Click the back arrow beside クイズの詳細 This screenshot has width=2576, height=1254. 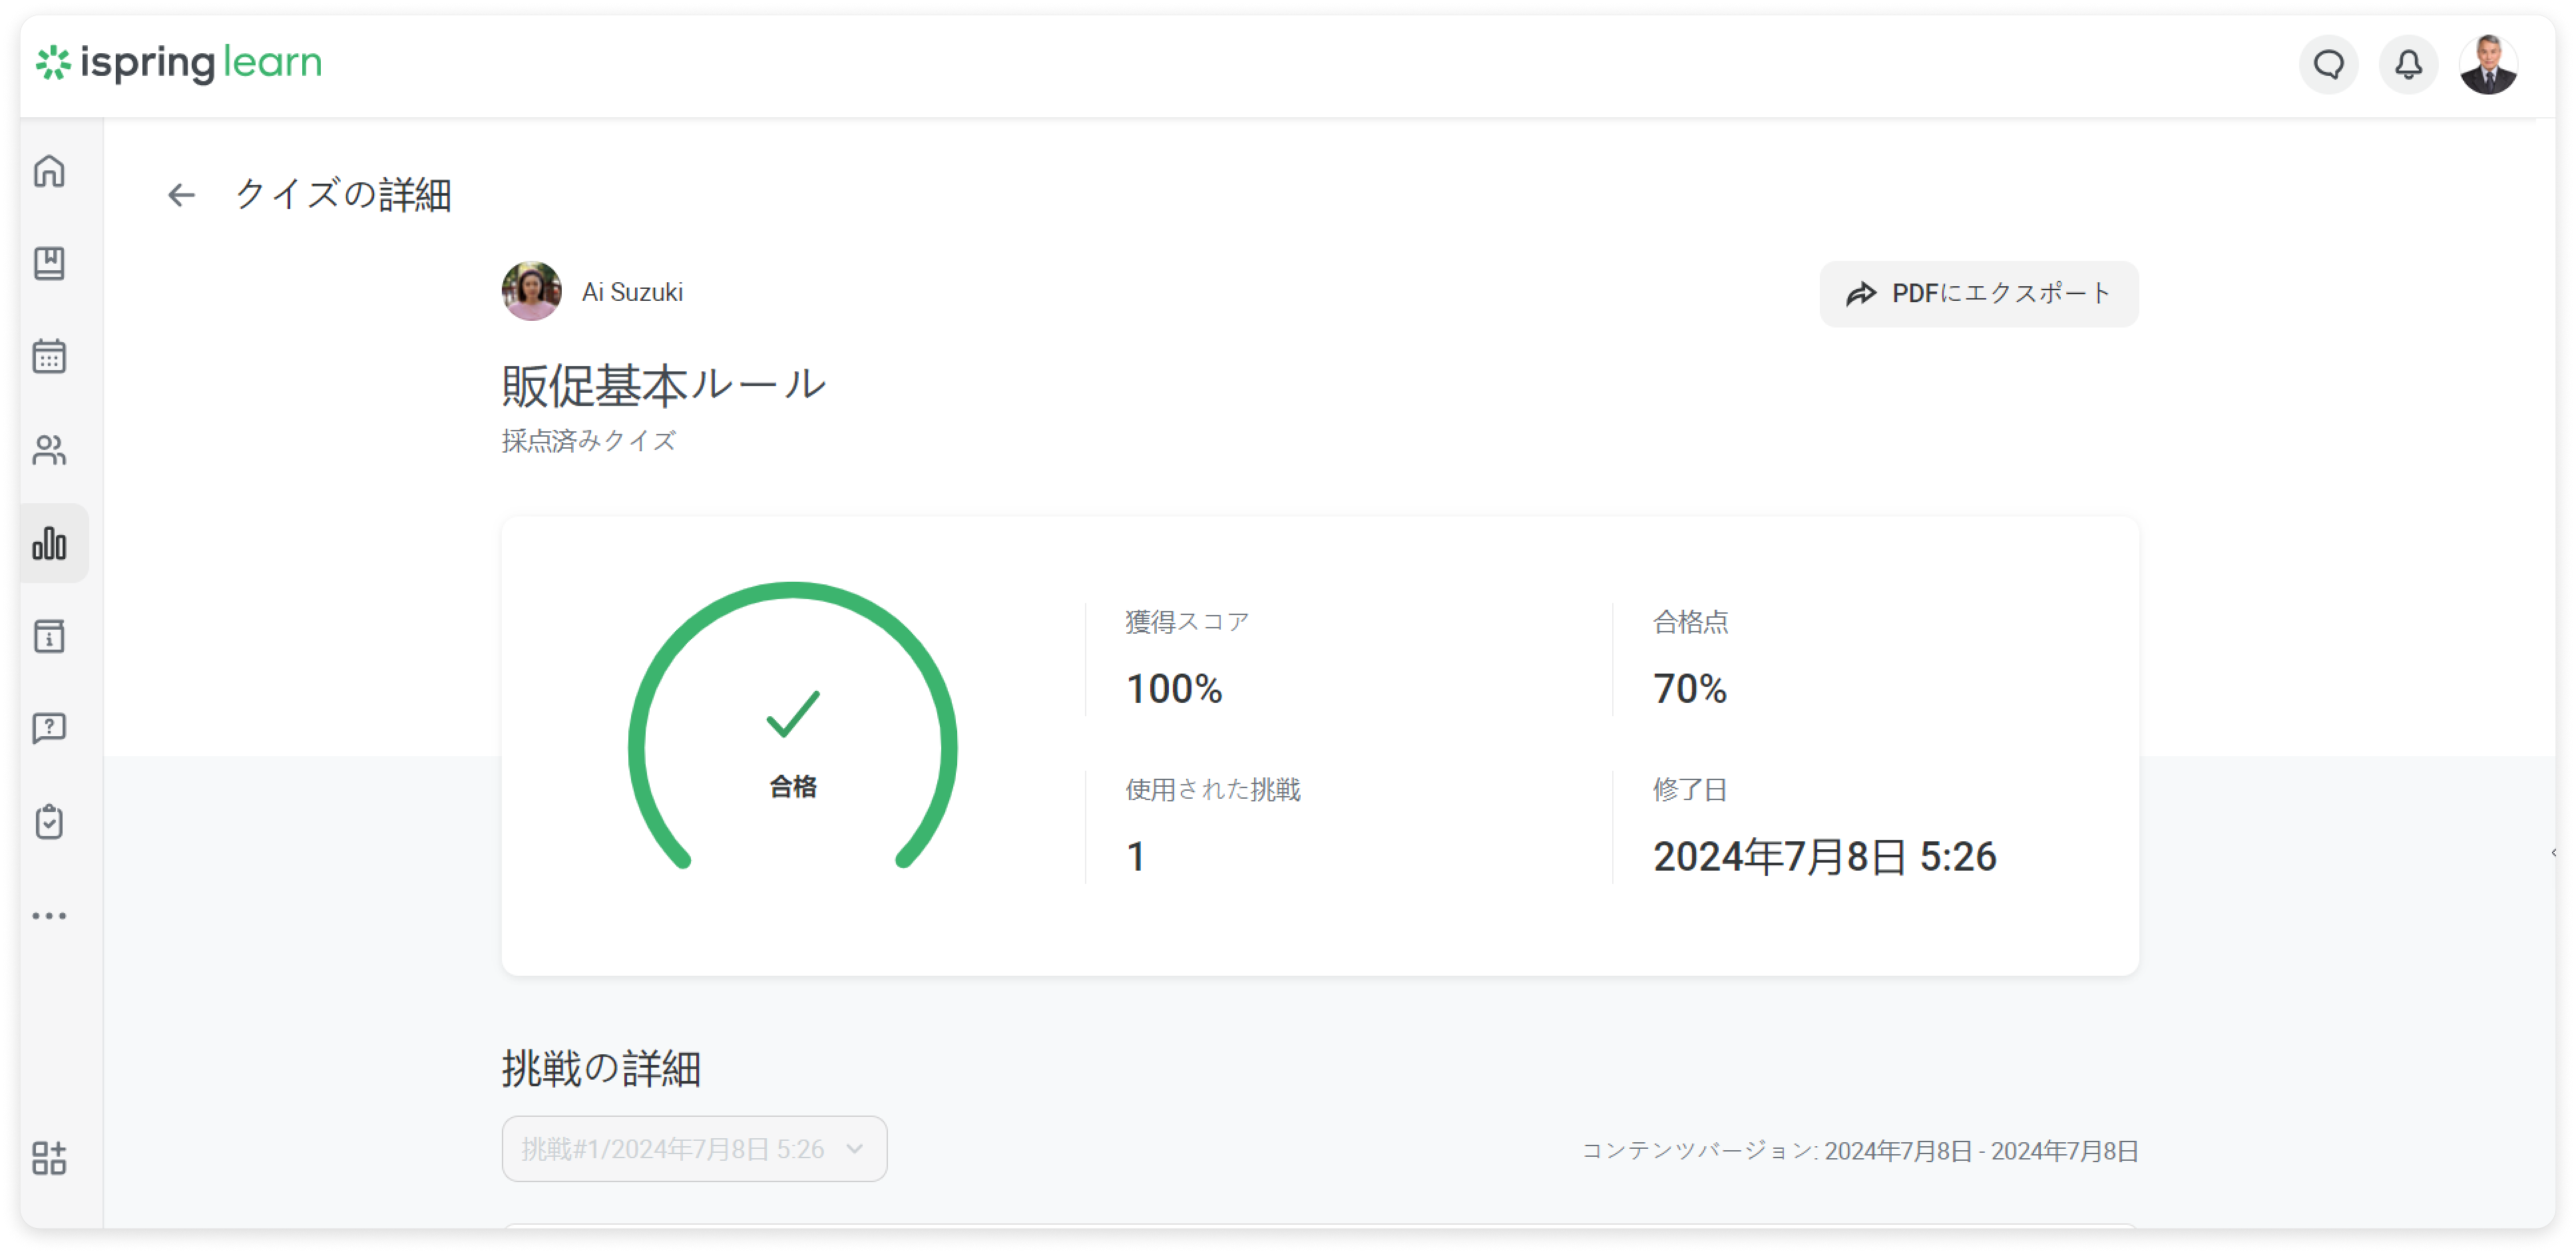pos(181,195)
